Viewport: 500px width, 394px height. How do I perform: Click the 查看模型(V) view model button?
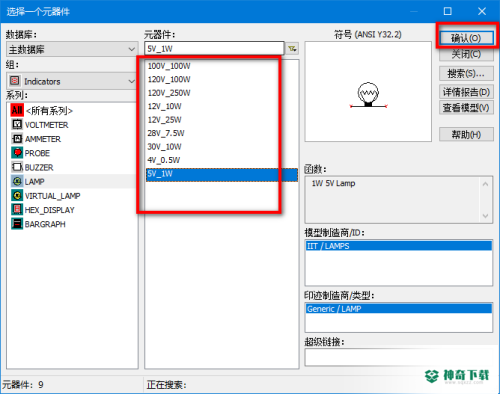click(x=466, y=108)
